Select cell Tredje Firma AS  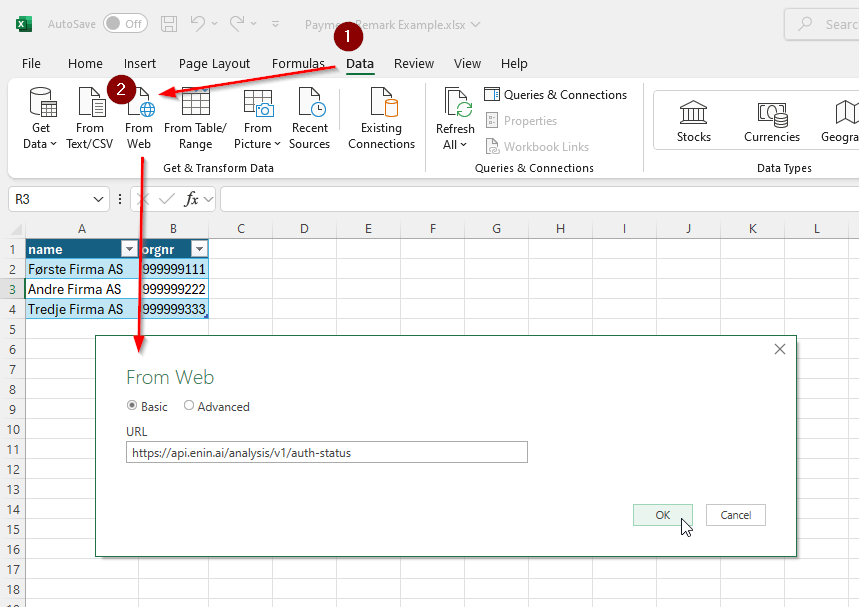[x=82, y=309]
